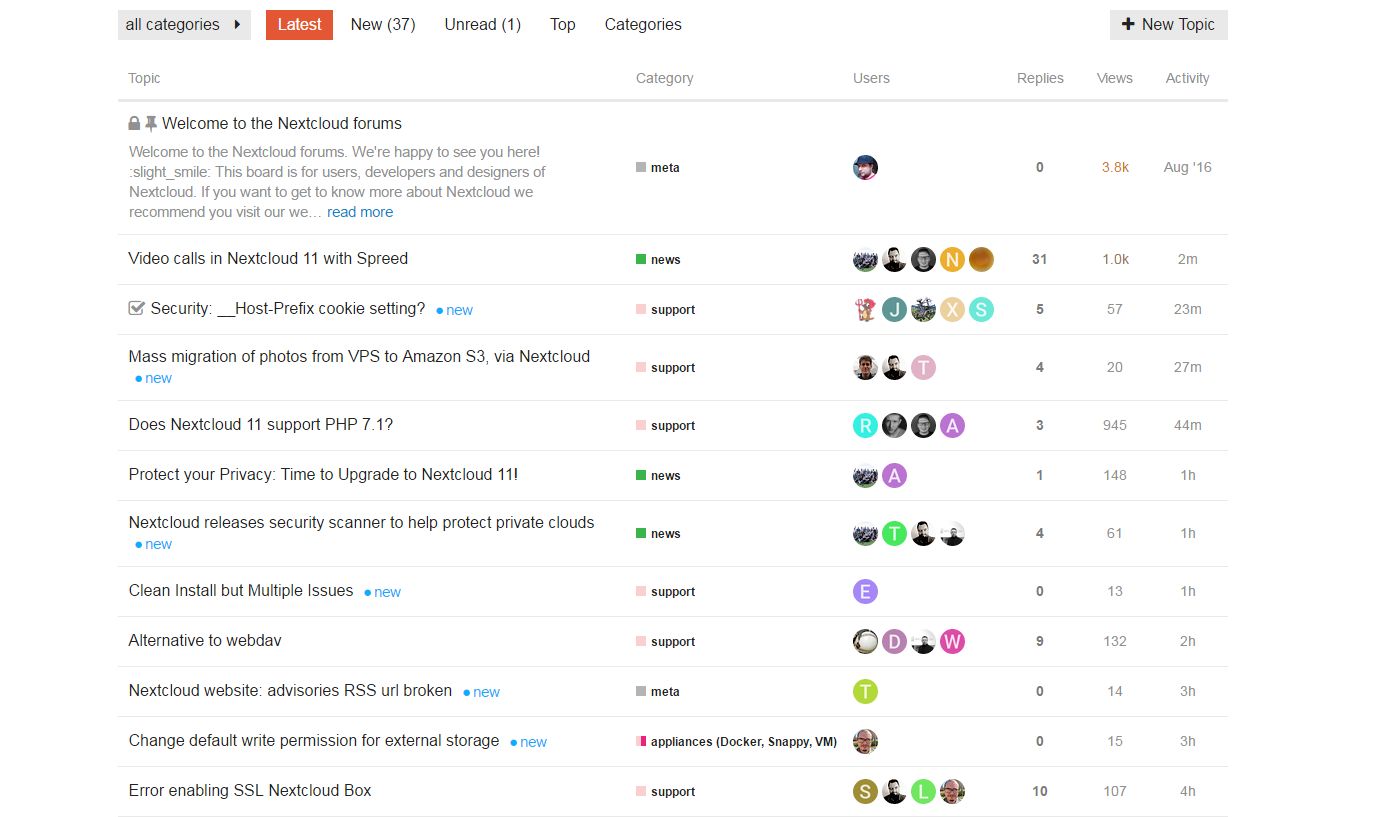
Task: Click purple A avatar on PHP 7.1 row
Action: click(x=952, y=426)
